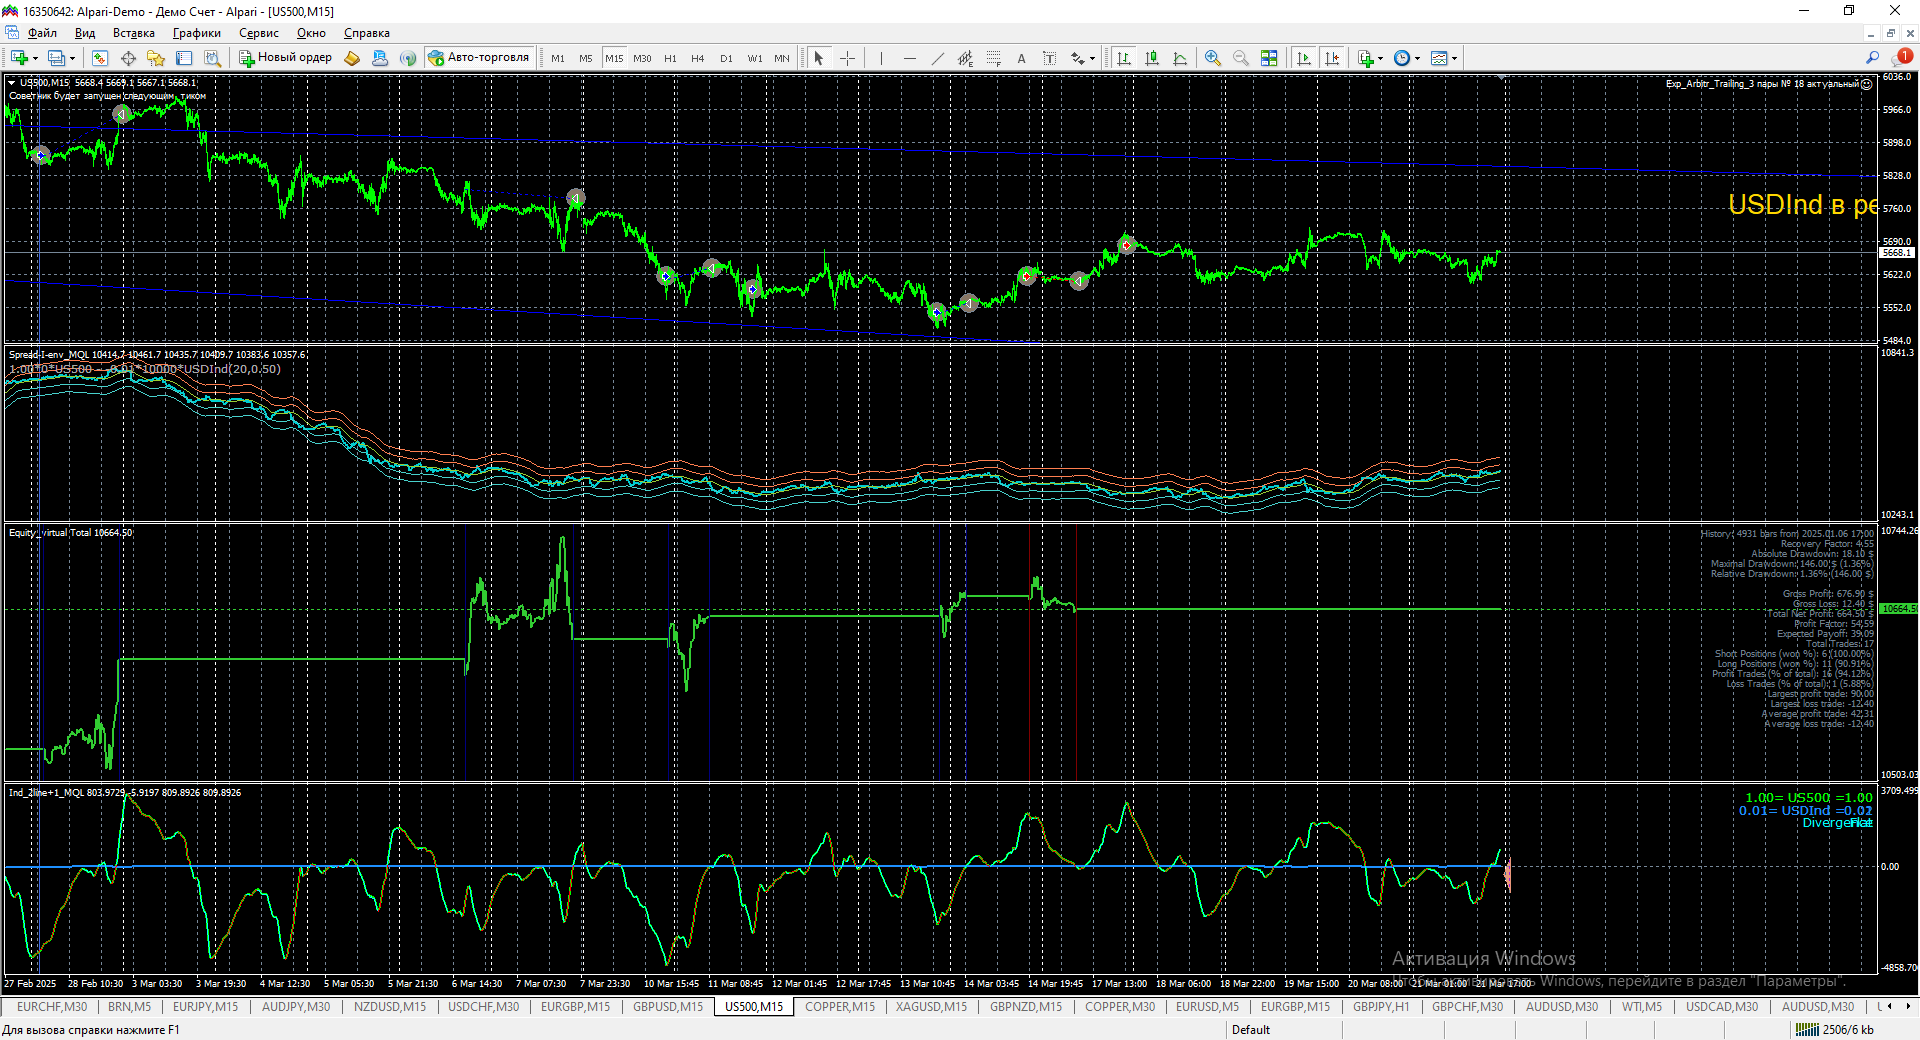Image resolution: width=1920 pixels, height=1040 pixels.
Task: Tile chart windows
Action: pos(1269,58)
